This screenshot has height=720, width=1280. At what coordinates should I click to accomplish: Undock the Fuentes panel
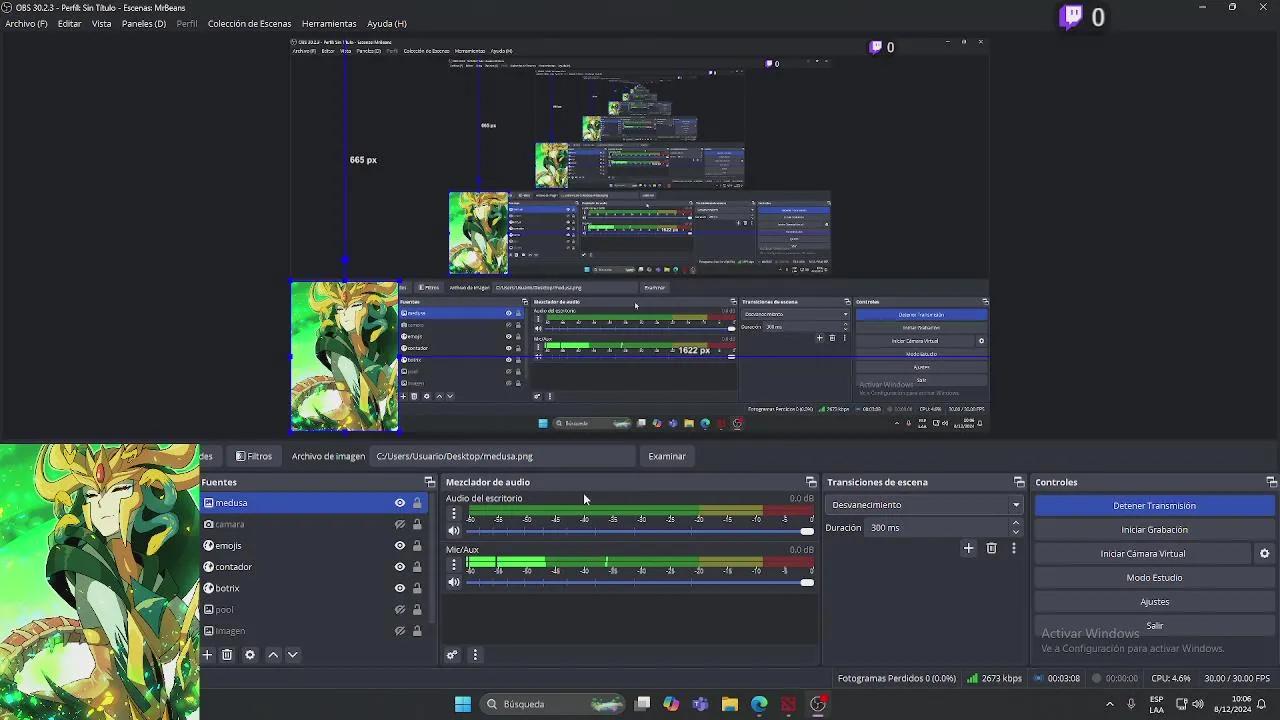point(429,482)
